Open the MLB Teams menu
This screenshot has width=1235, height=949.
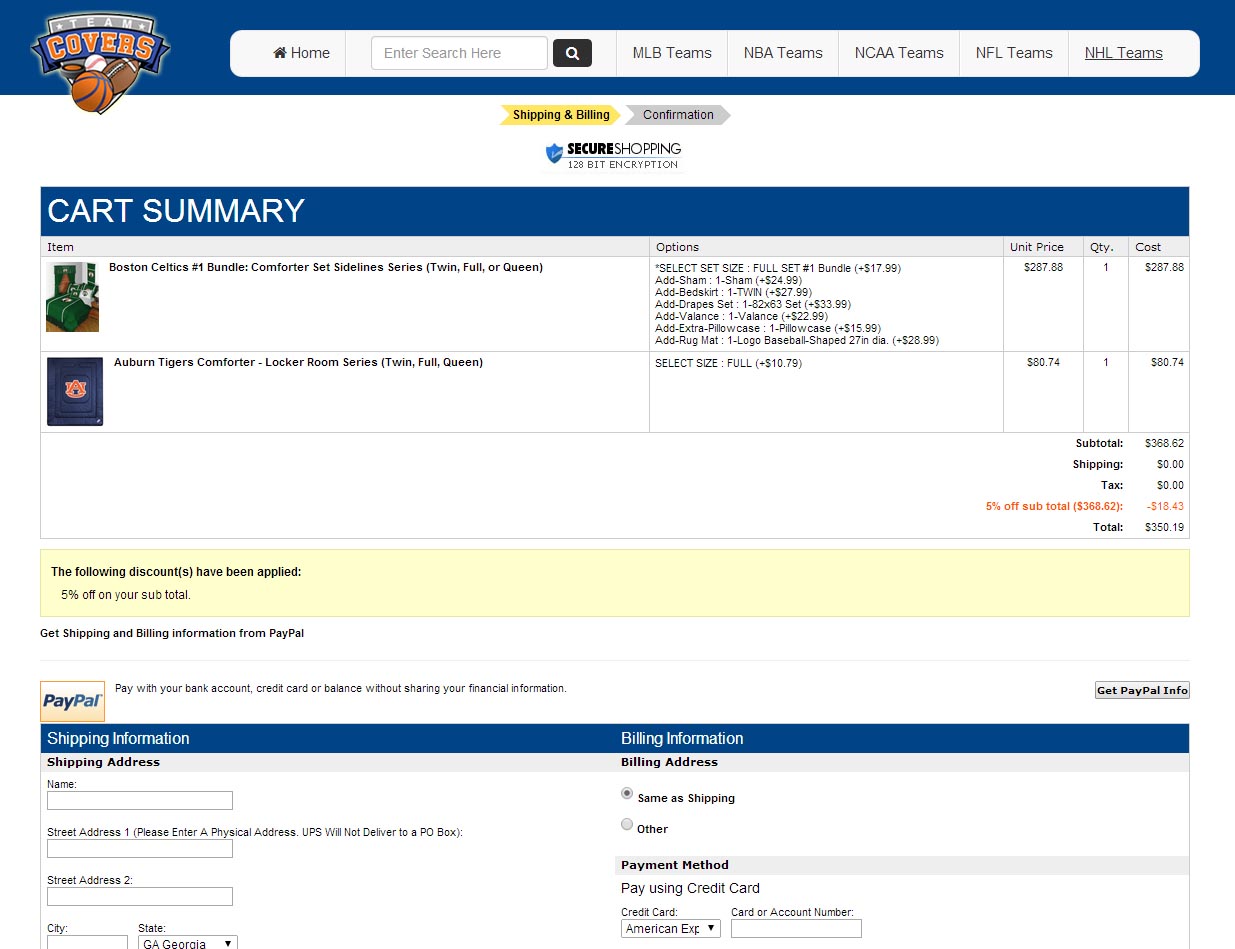[672, 53]
